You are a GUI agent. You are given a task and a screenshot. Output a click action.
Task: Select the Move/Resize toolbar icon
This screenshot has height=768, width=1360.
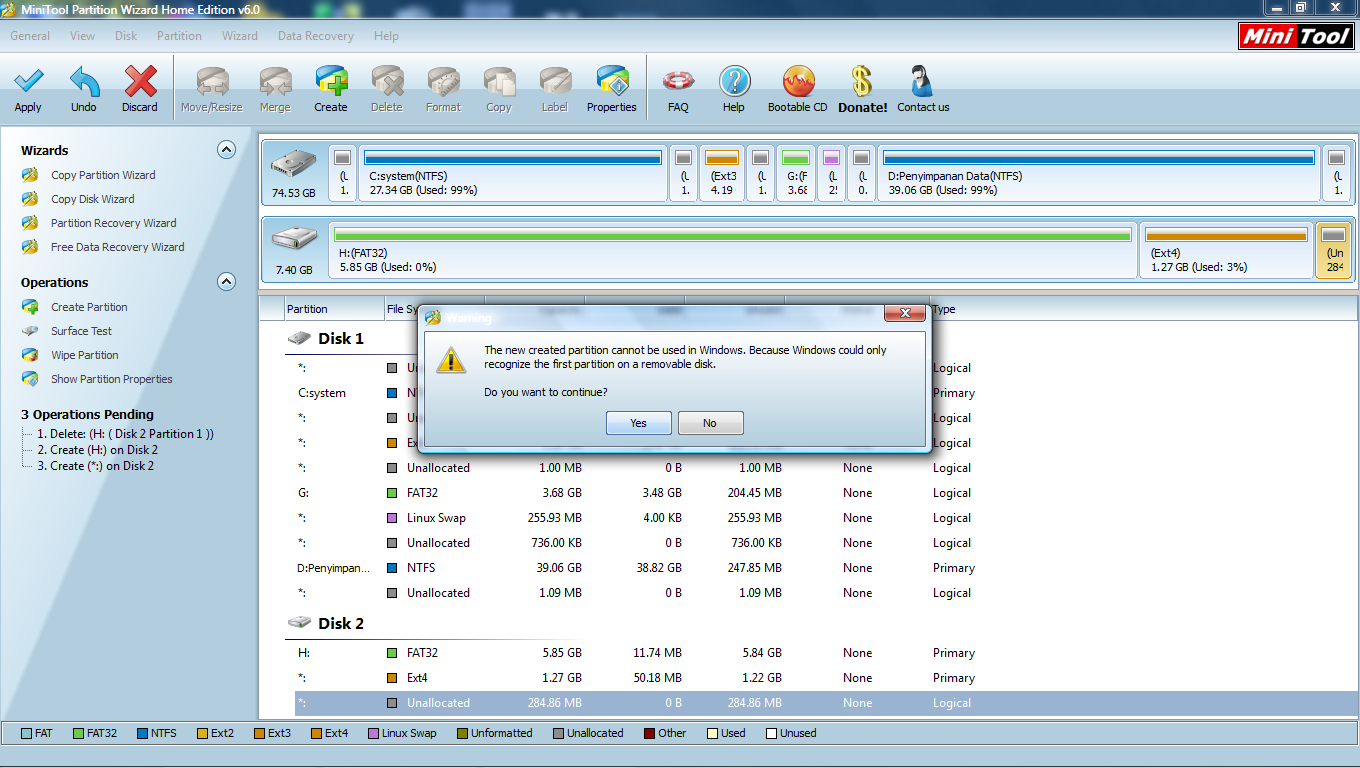(211, 81)
